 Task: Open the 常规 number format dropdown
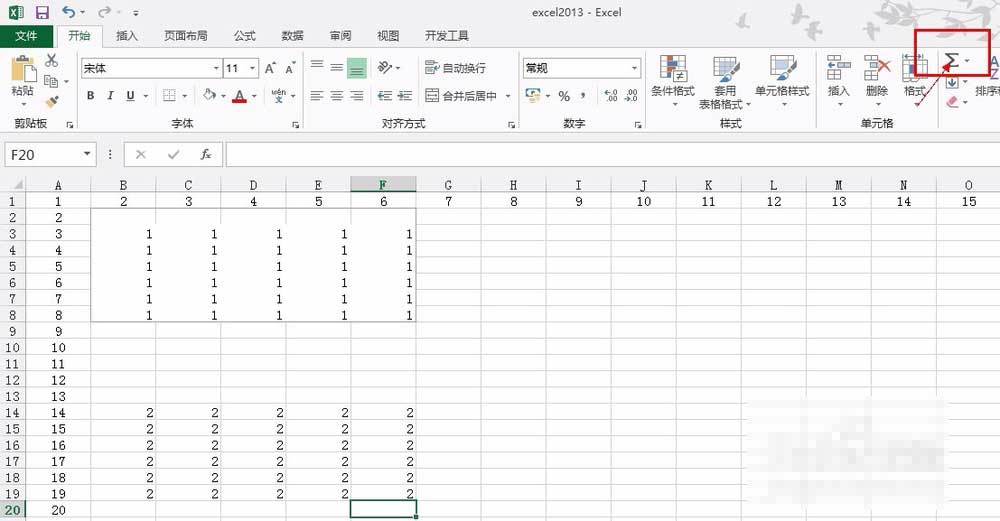tap(635, 68)
